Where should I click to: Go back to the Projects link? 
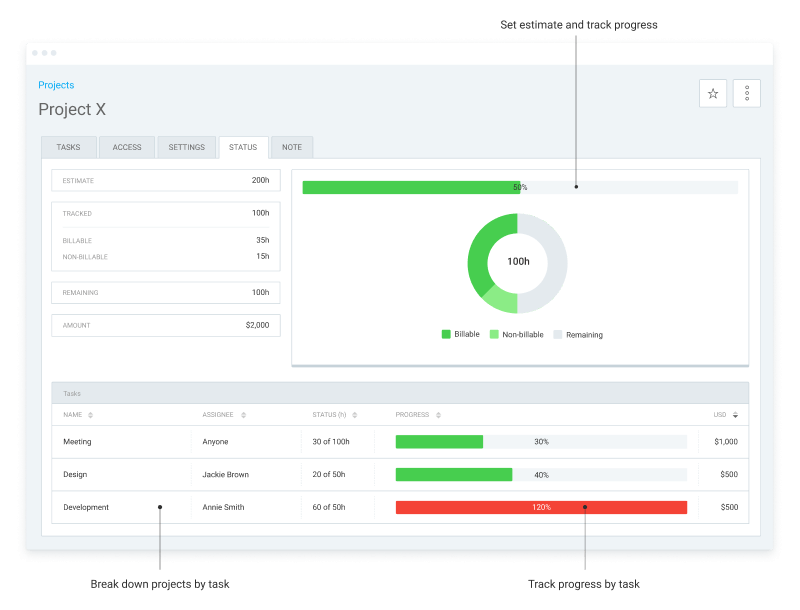coord(56,85)
